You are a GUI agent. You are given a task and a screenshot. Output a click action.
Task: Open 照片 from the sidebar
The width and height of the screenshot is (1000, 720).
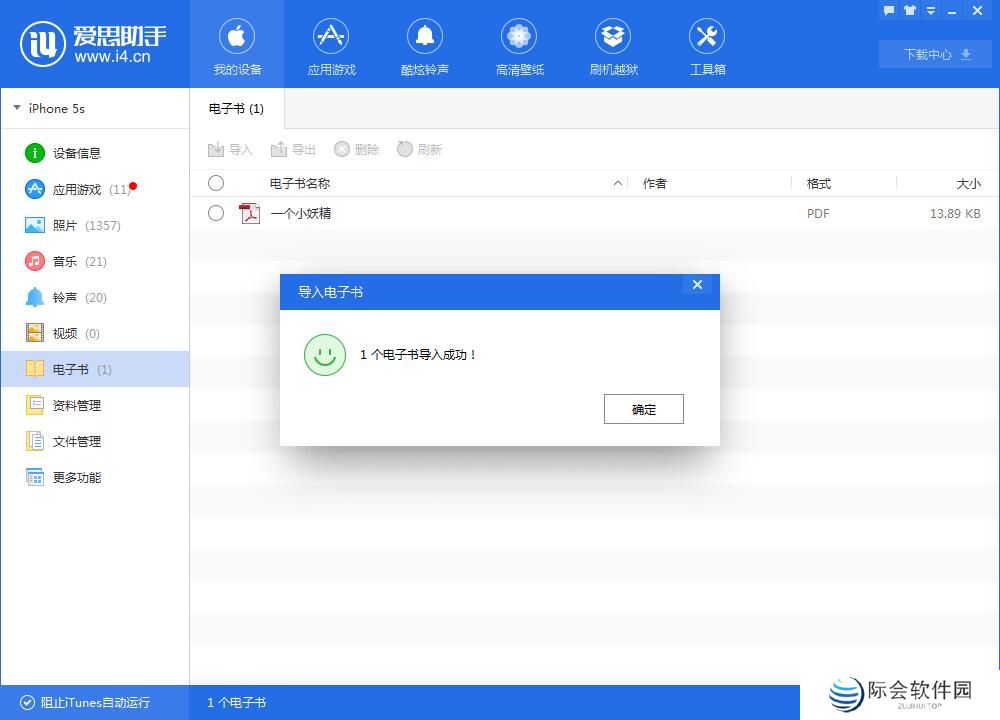coord(64,225)
